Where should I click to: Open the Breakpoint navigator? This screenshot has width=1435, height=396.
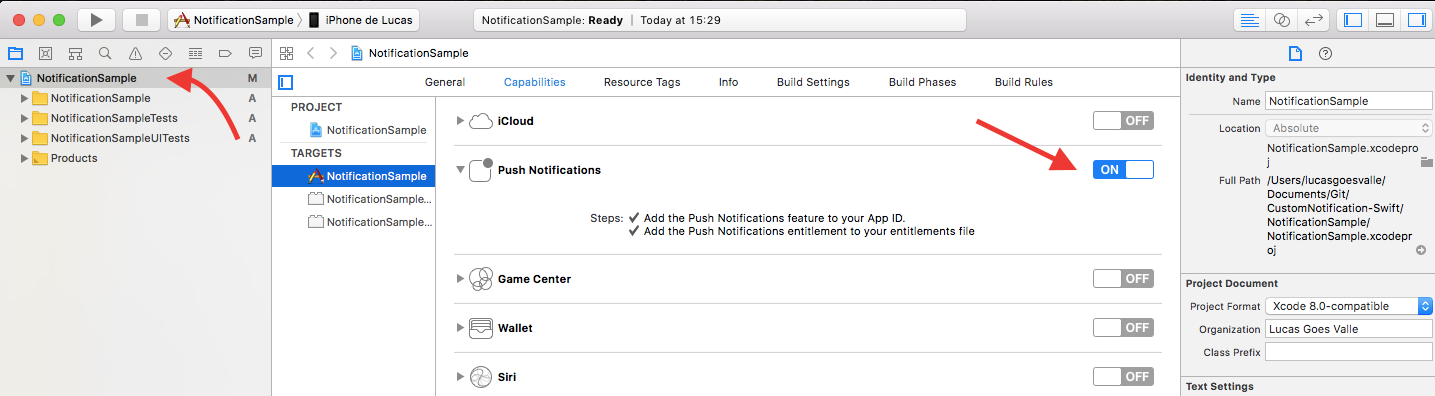tap(225, 53)
